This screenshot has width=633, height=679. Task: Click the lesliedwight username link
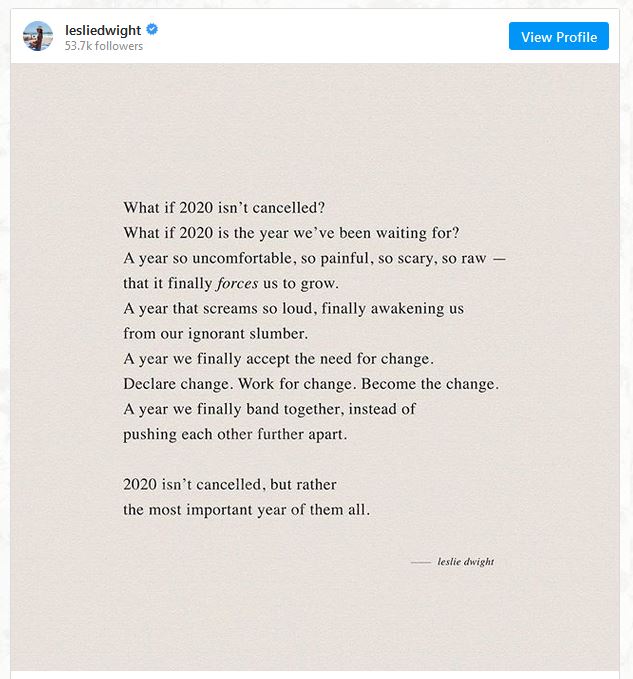click(103, 30)
